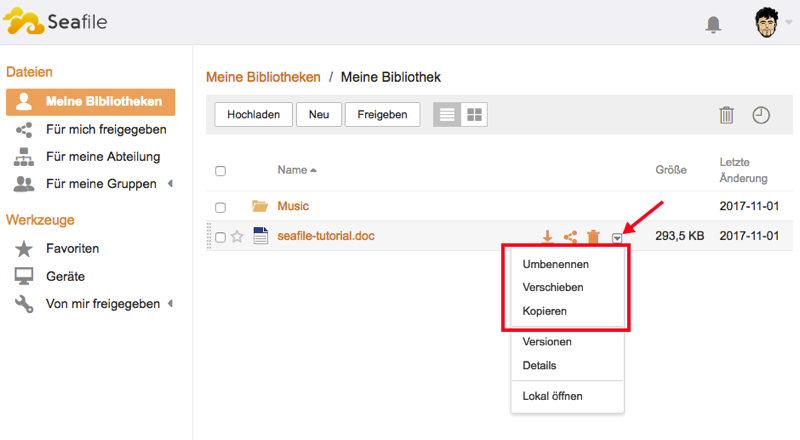The width and height of the screenshot is (800, 440).
Task: Tick the checkbox for the Music folder
Action: (220, 207)
